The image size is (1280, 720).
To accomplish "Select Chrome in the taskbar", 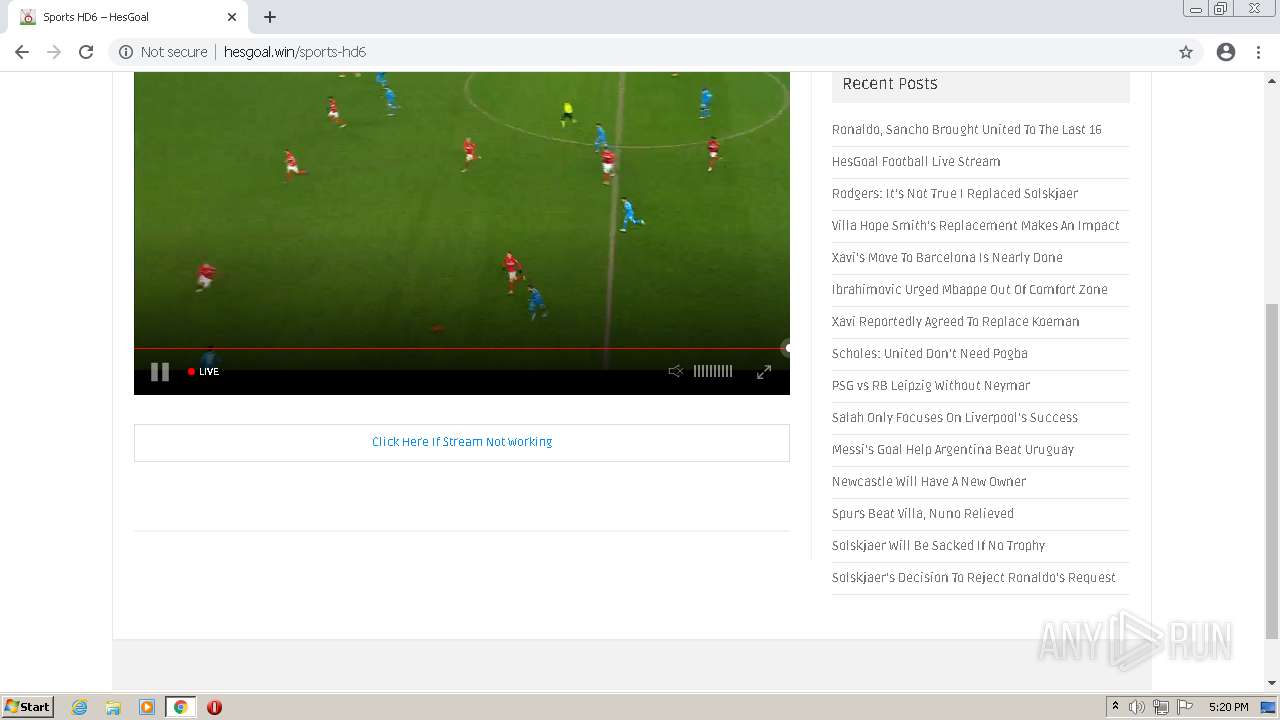I will (180, 707).
